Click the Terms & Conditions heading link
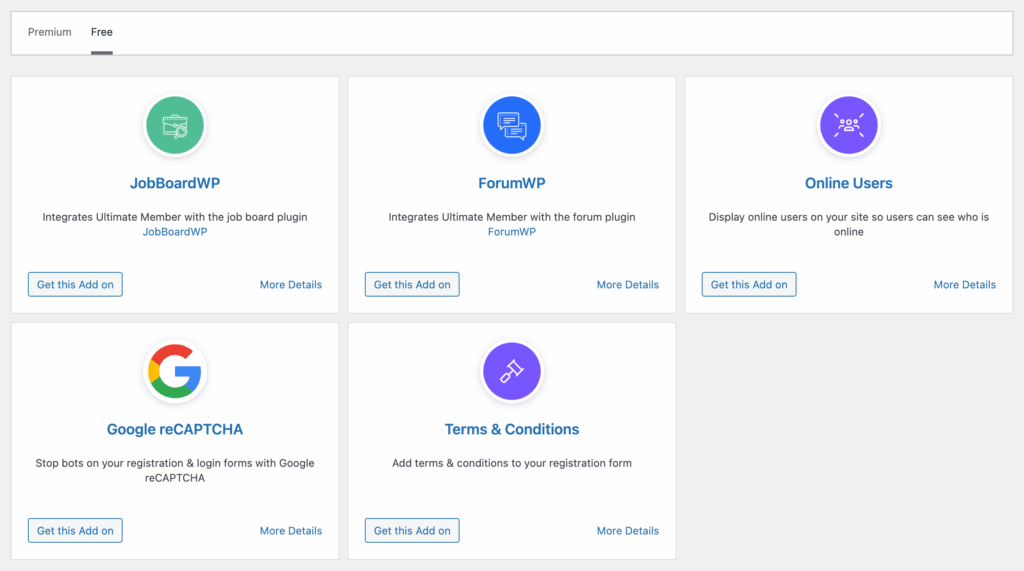Image resolution: width=1024 pixels, height=571 pixels. coord(511,429)
